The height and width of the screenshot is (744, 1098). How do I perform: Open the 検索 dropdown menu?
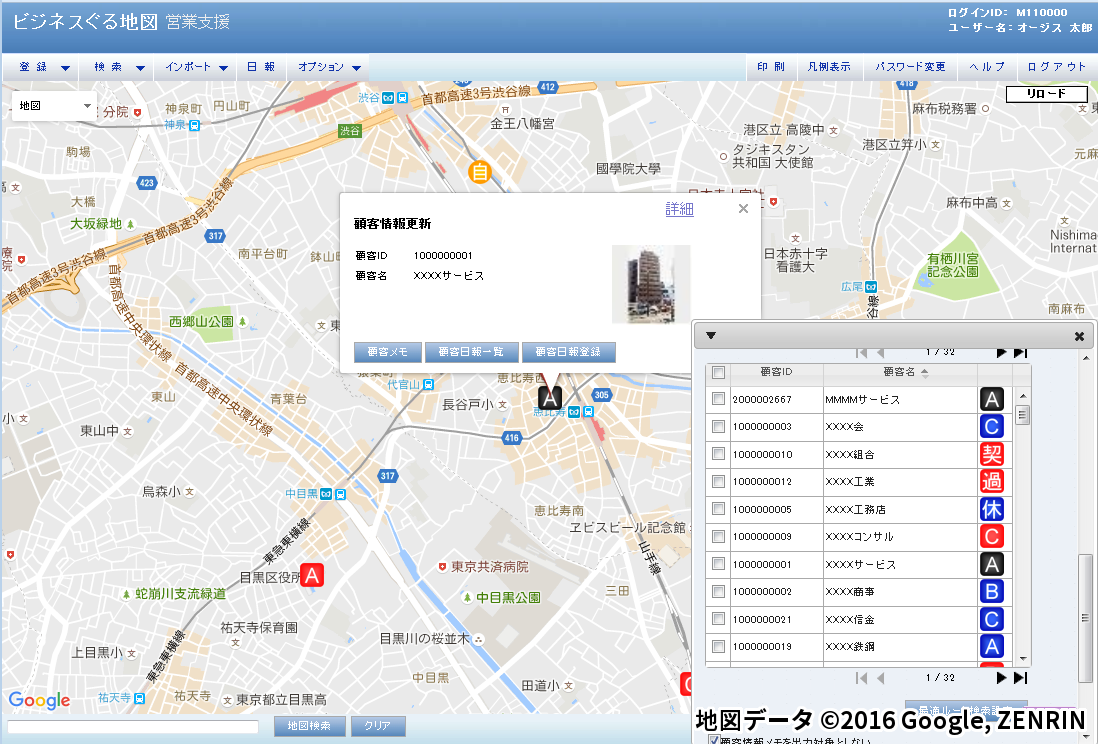118,67
